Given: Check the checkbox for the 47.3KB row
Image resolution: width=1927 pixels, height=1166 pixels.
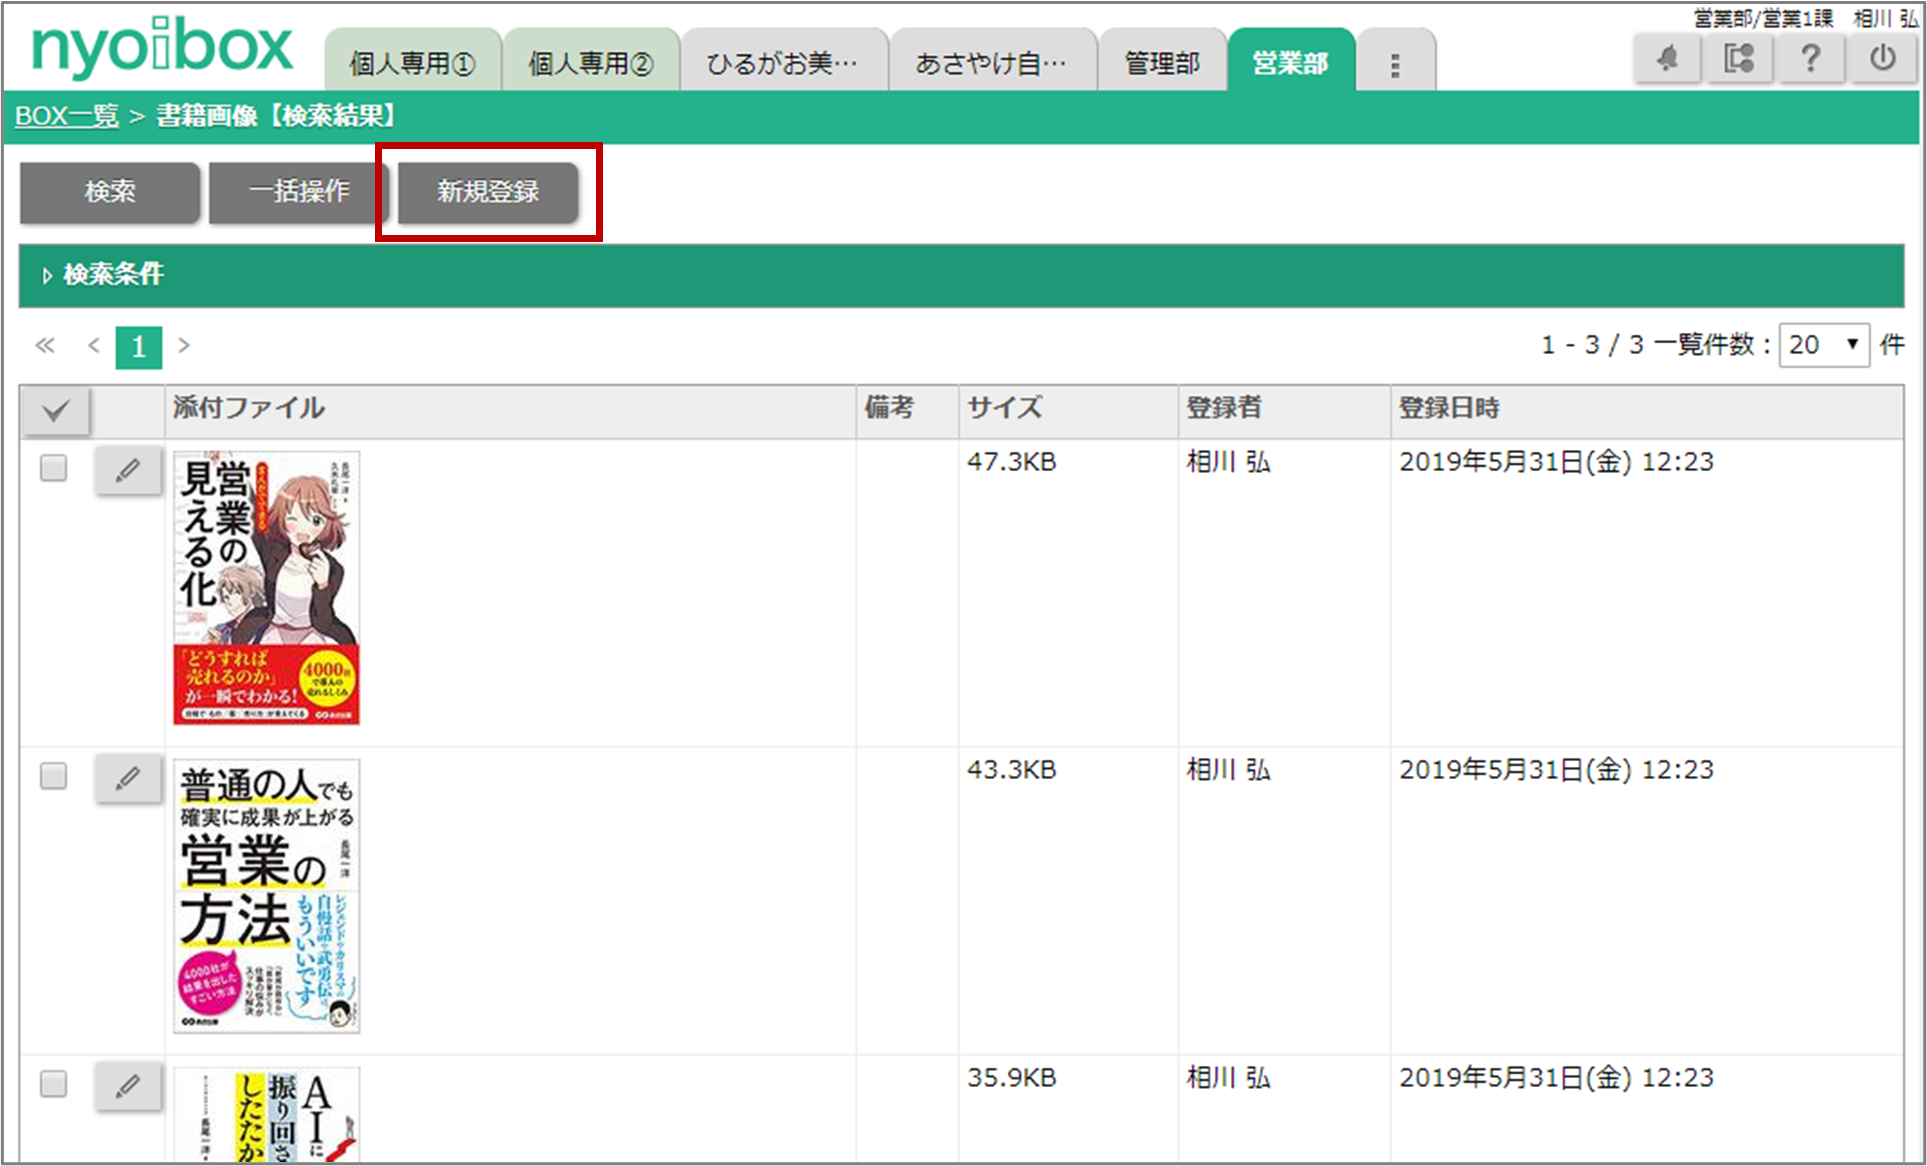Looking at the screenshot, I should coord(54,468).
